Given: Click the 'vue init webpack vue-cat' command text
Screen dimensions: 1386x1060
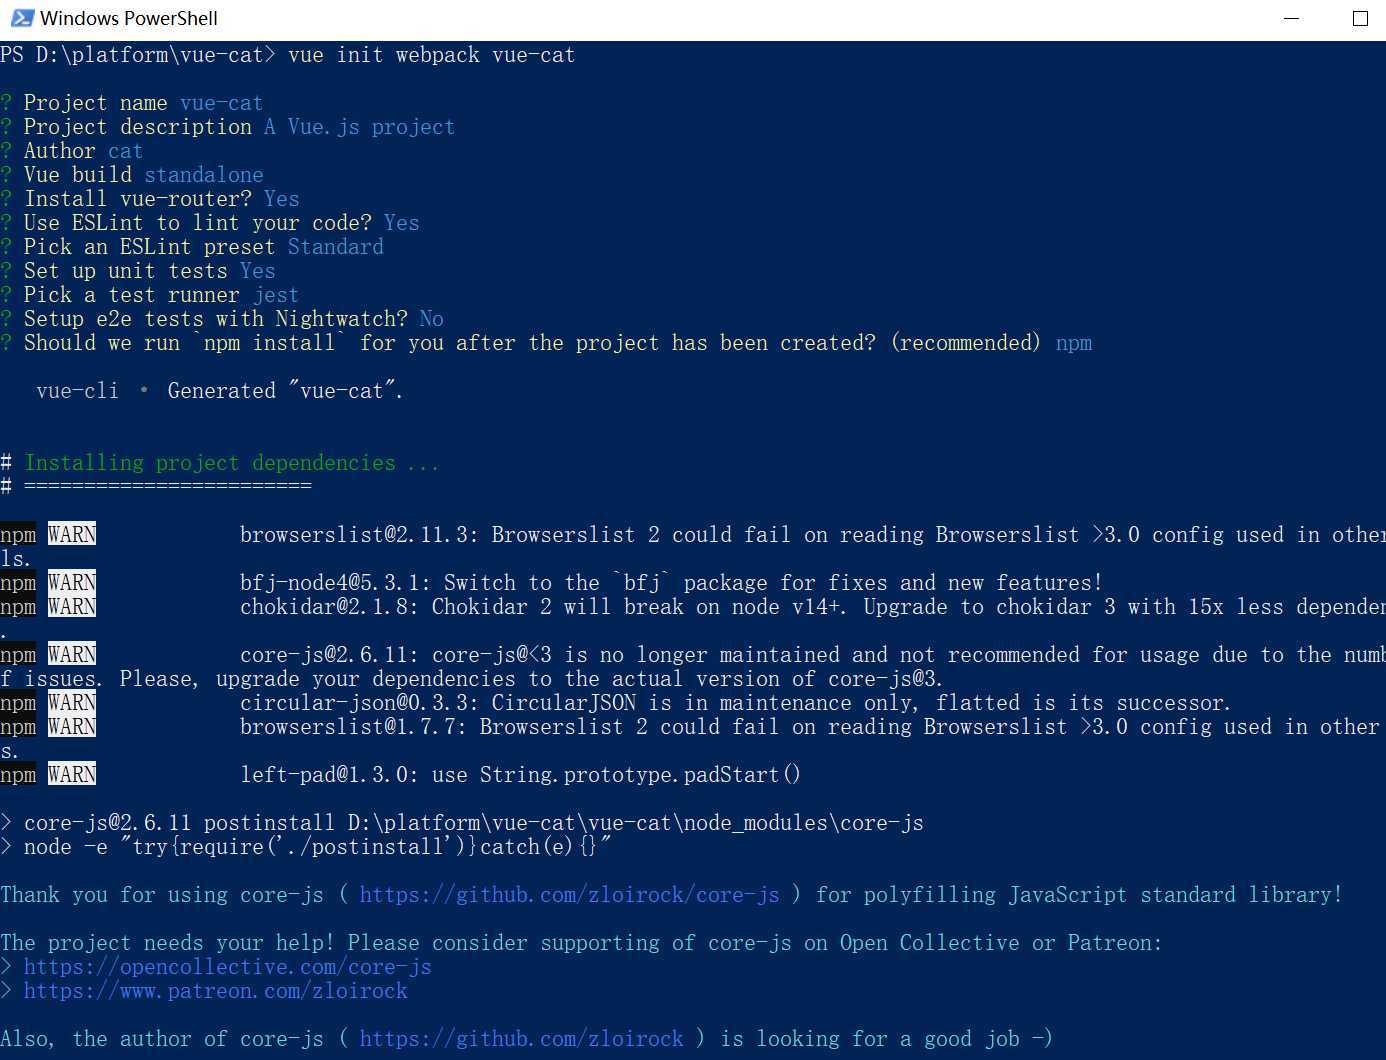Looking at the screenshot, I should [431, 55].
